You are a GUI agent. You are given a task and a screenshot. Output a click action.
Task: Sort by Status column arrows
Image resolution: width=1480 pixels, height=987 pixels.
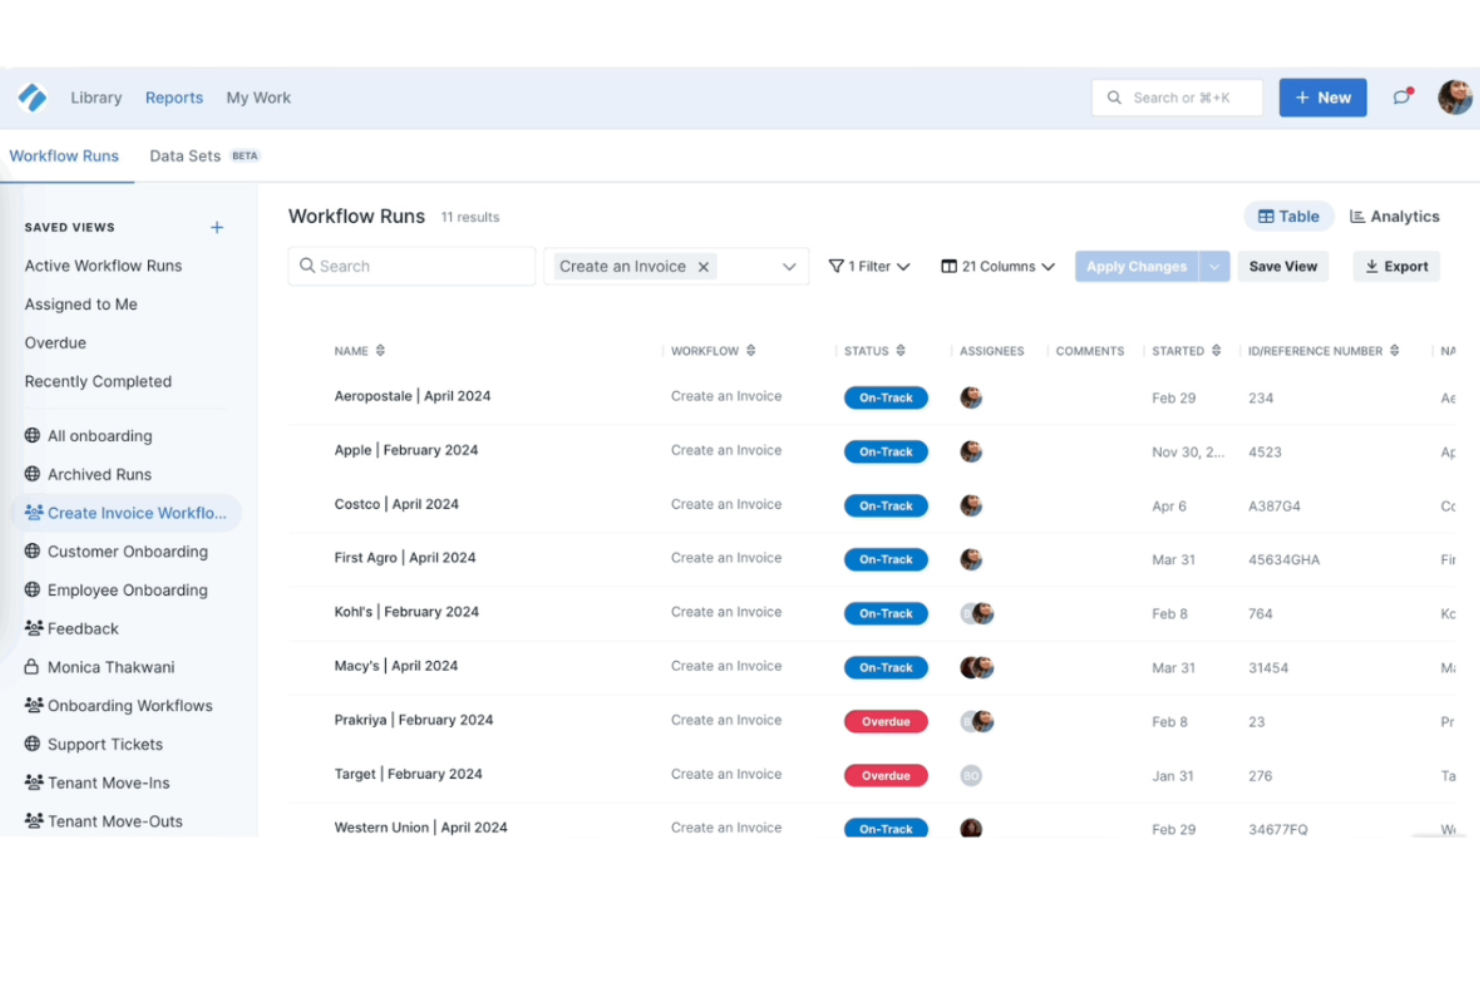coord(901,351)
